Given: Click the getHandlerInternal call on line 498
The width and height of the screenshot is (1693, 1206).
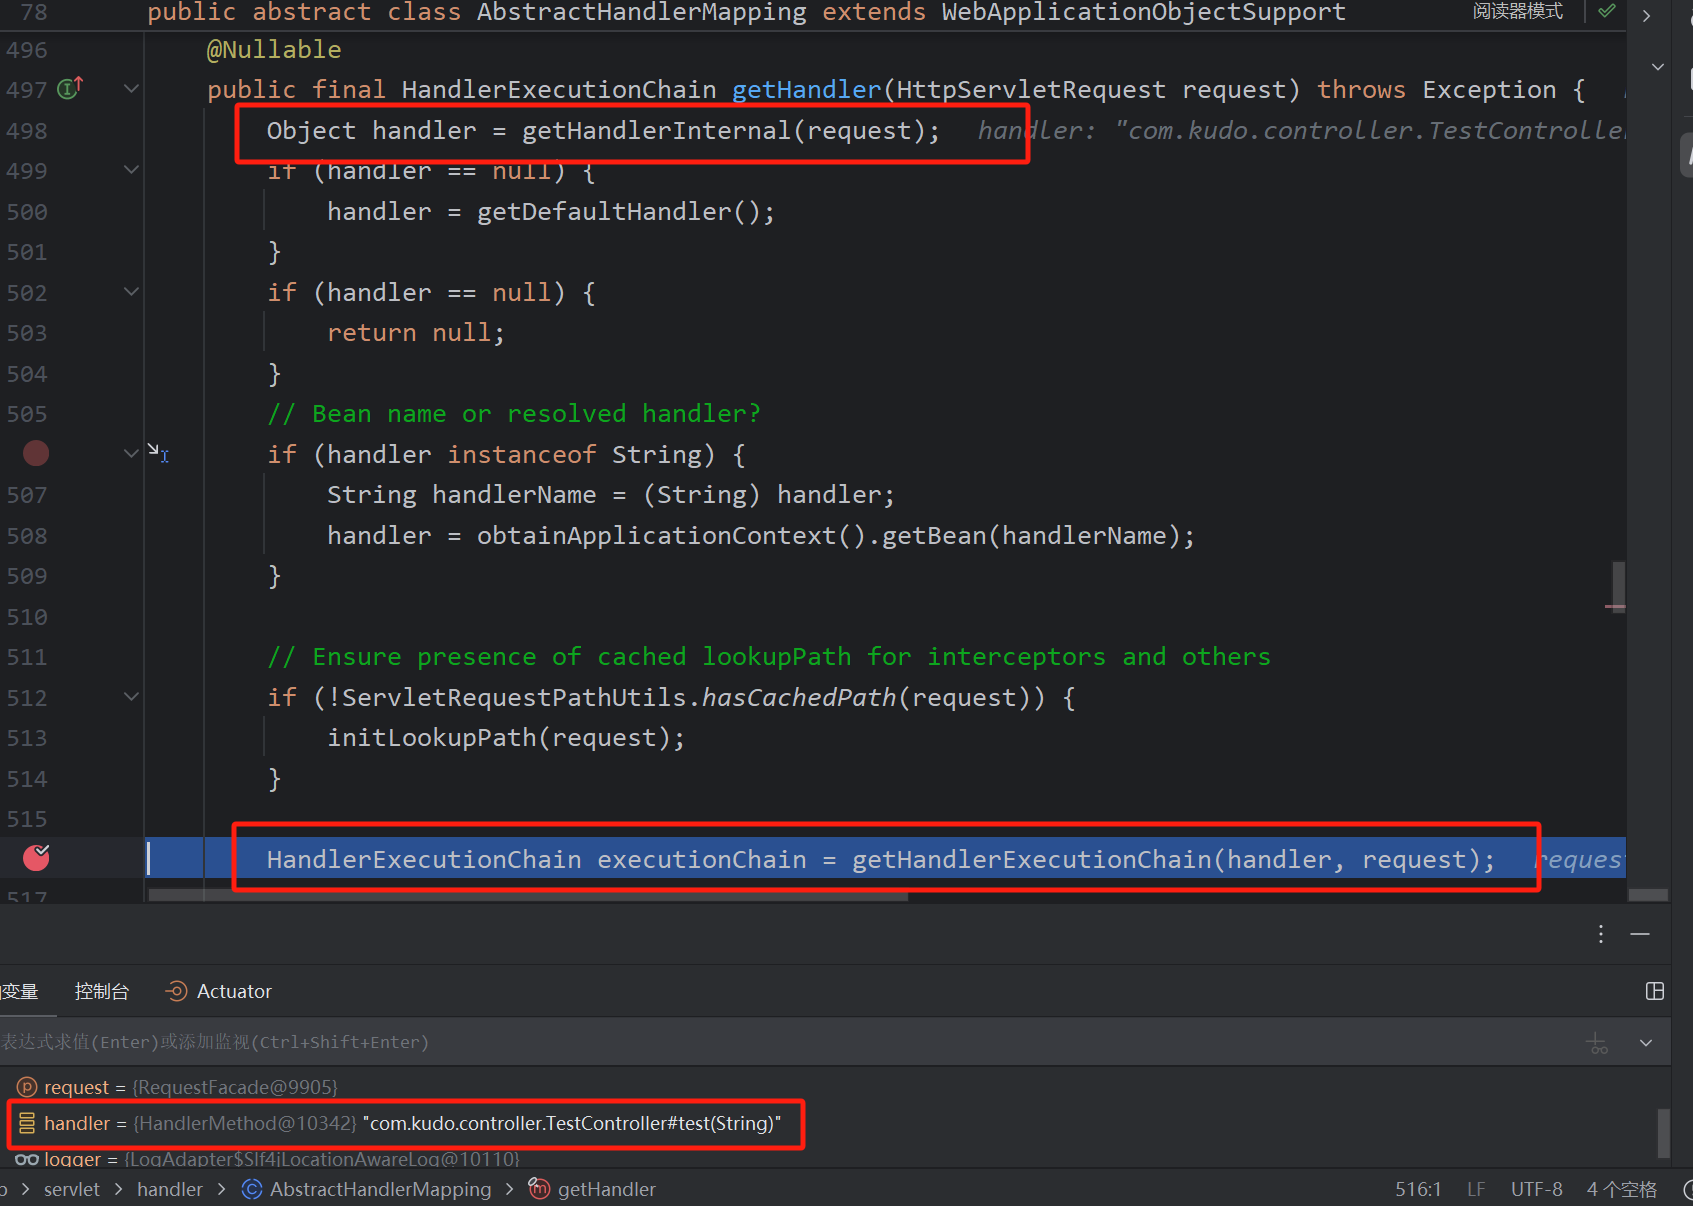Looking at the screenshot, I should [x=656, y=130].
